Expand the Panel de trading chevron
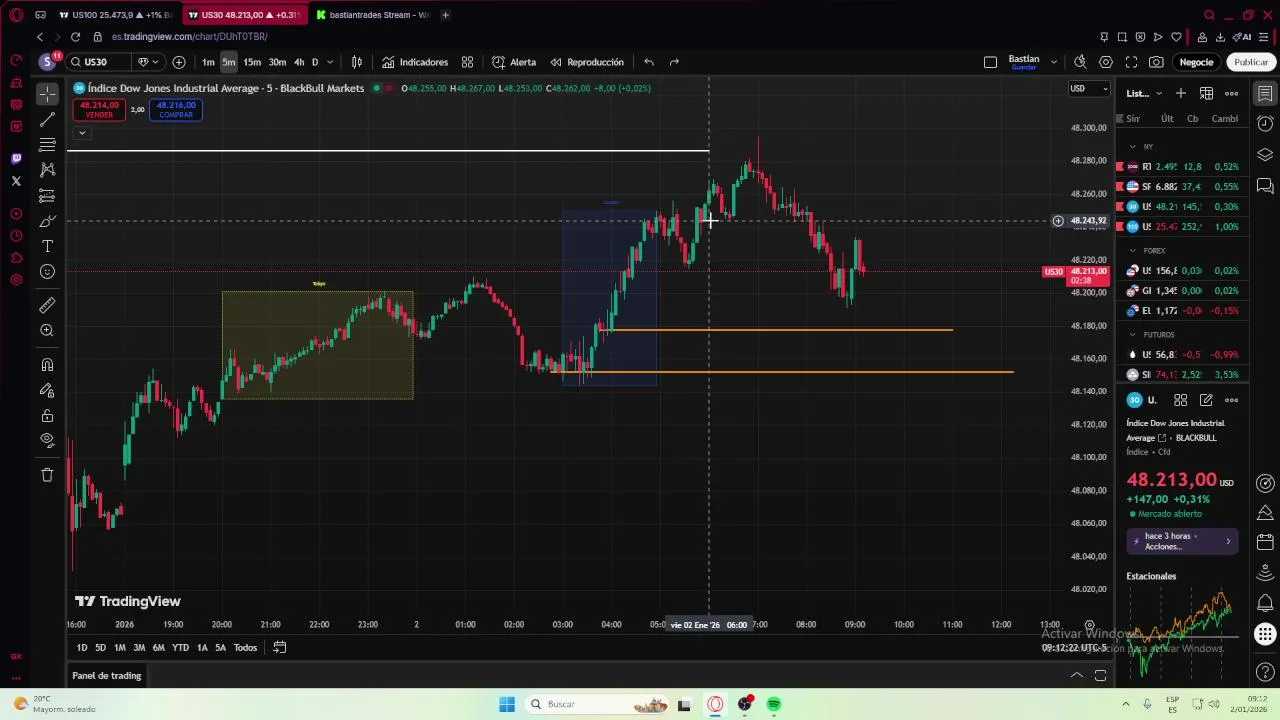Screen dimensions: 1280x720 [x=1077, y=676]
